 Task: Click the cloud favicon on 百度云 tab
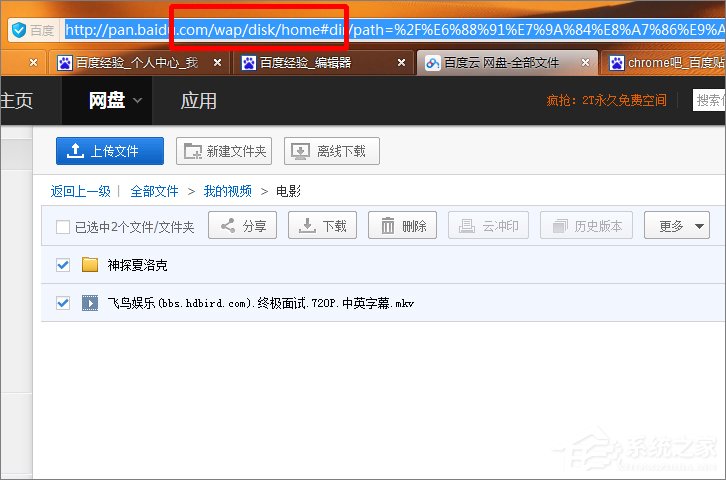point(432,62)
